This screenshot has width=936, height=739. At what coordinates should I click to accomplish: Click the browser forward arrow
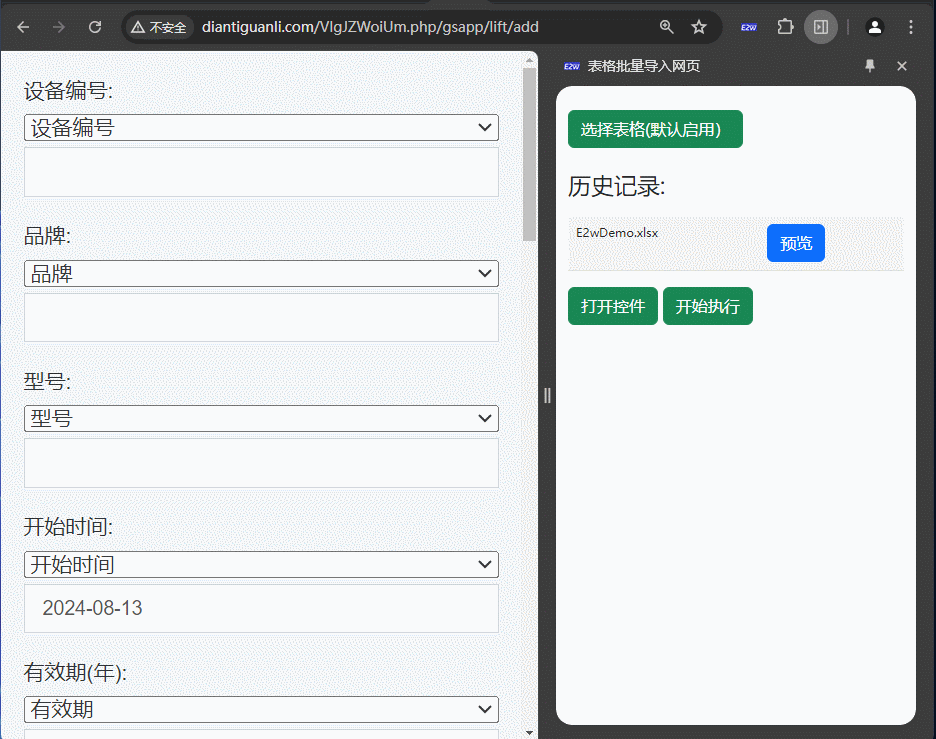click(58, 27)
